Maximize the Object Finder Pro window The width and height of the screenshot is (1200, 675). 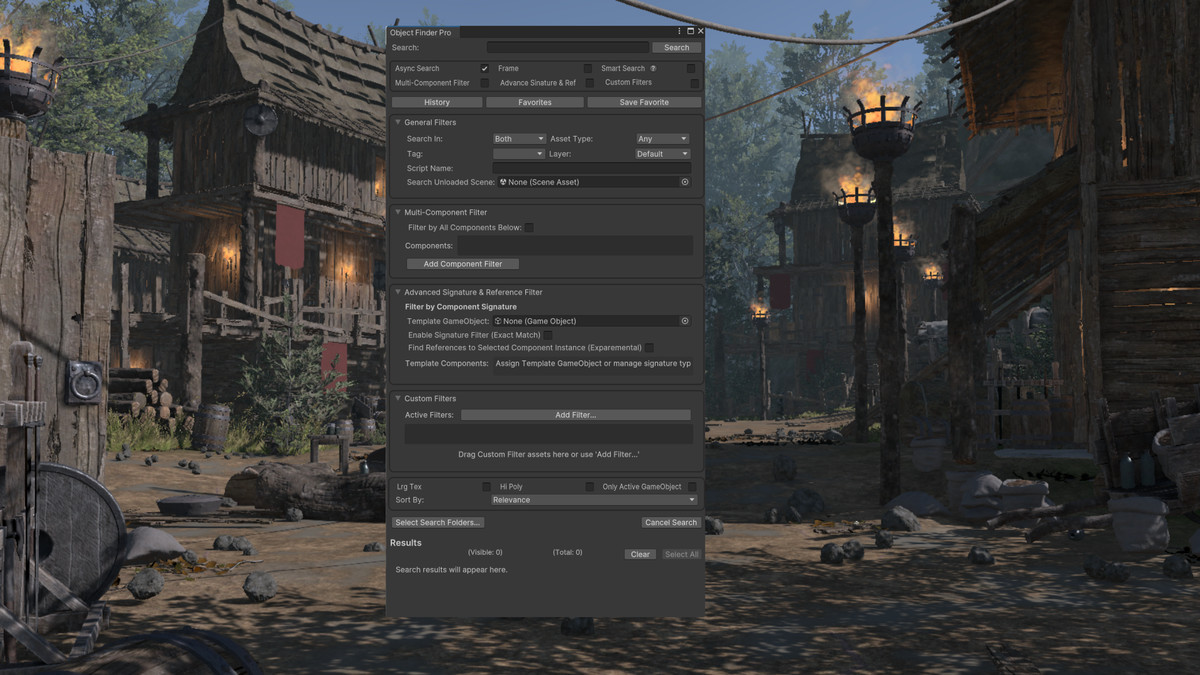[x=690, y=32]
